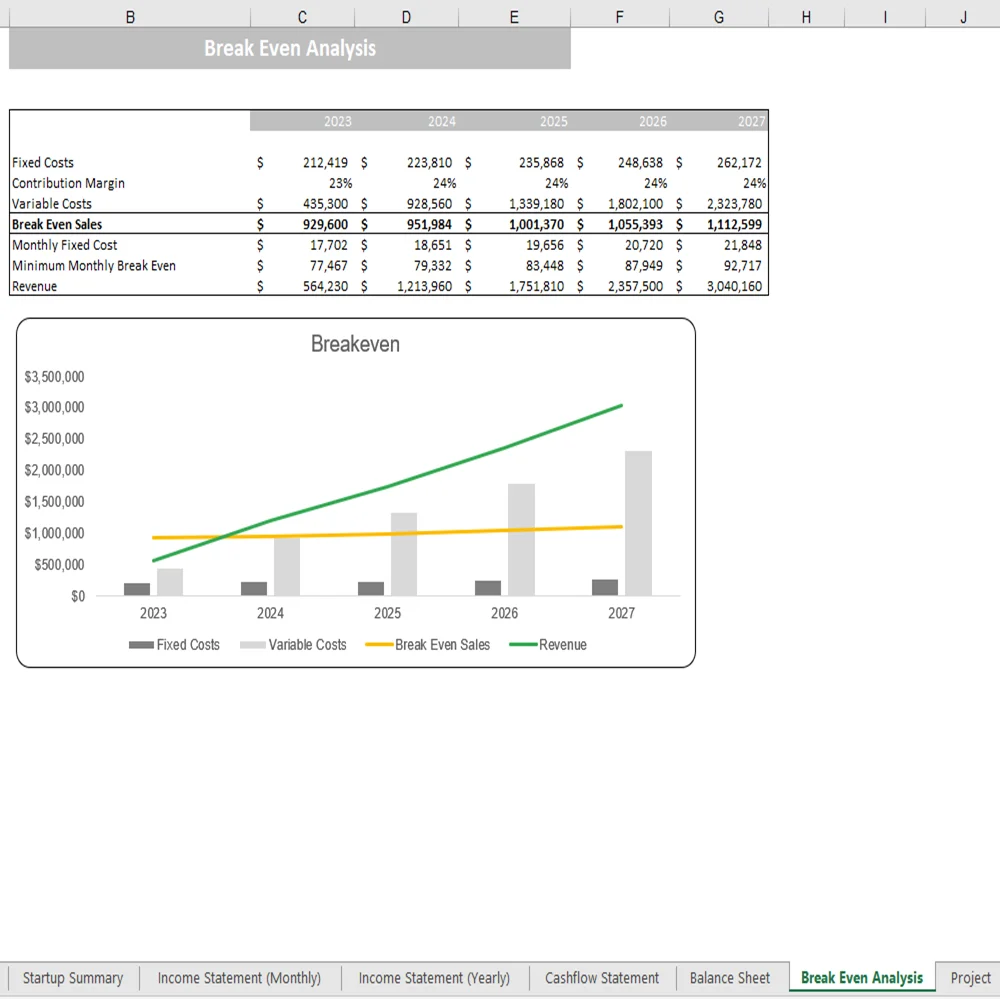The image size is (1000, 1000).
Task: Open the Balance Sheet tab
Action: [x=731, y=978]
